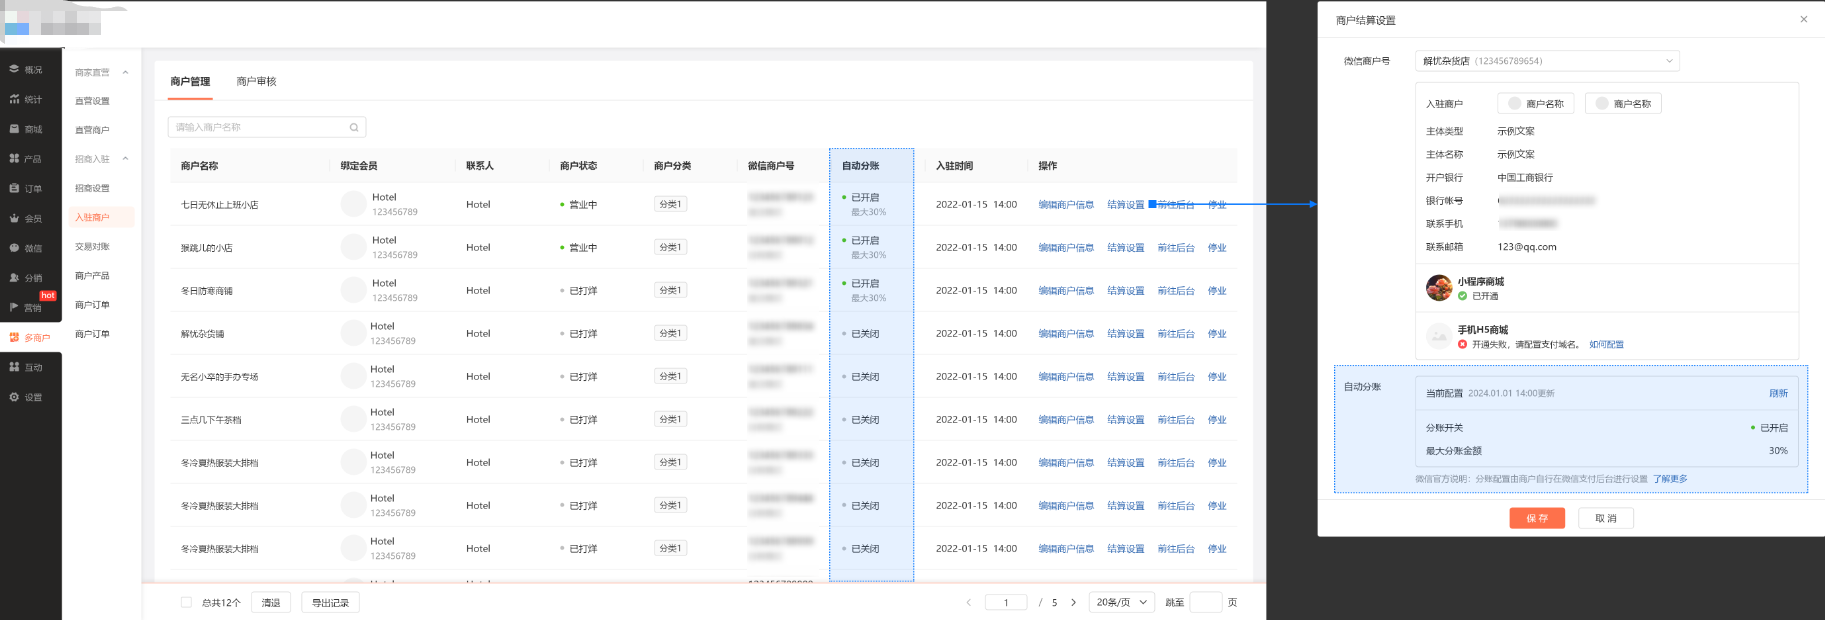This screenshot has height=620, width=1825.
Task: Click the 刷新 link in 当前配置
Action: pos(1778,393)
